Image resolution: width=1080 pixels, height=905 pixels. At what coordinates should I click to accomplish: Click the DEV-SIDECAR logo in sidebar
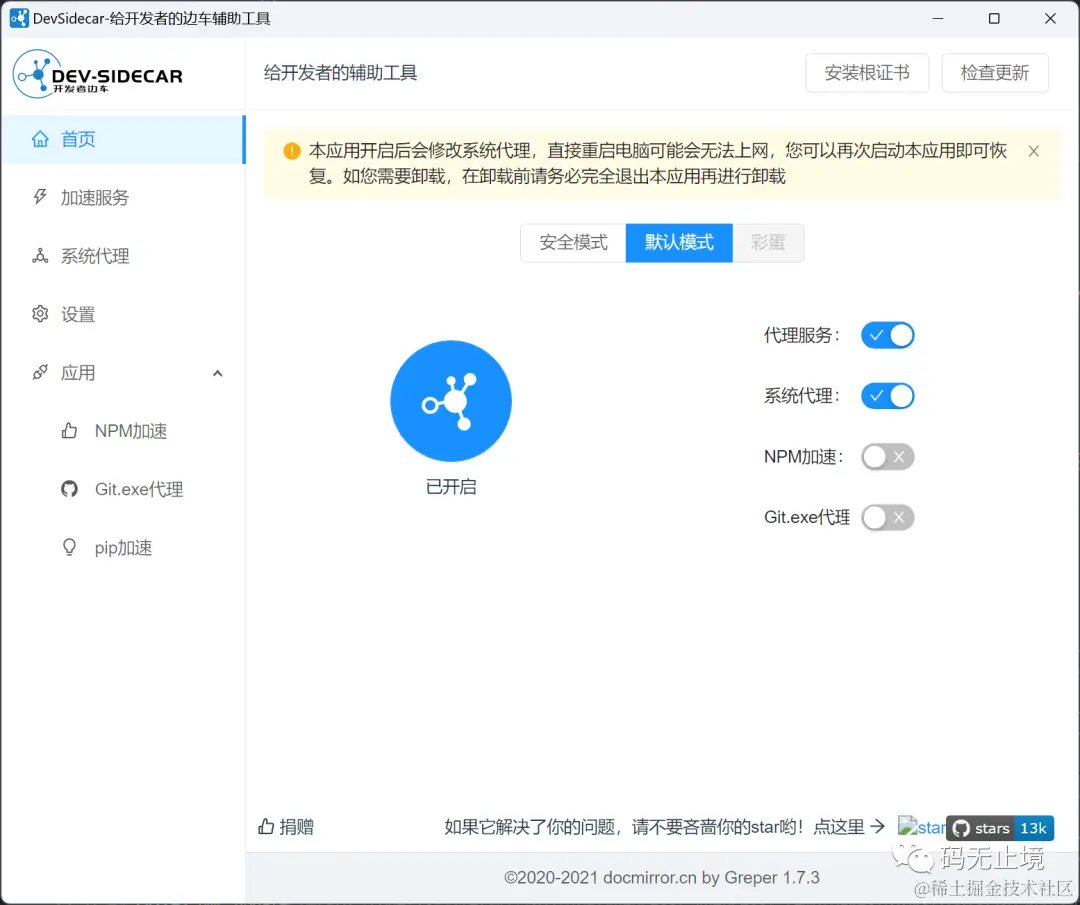tap(98, 74)
